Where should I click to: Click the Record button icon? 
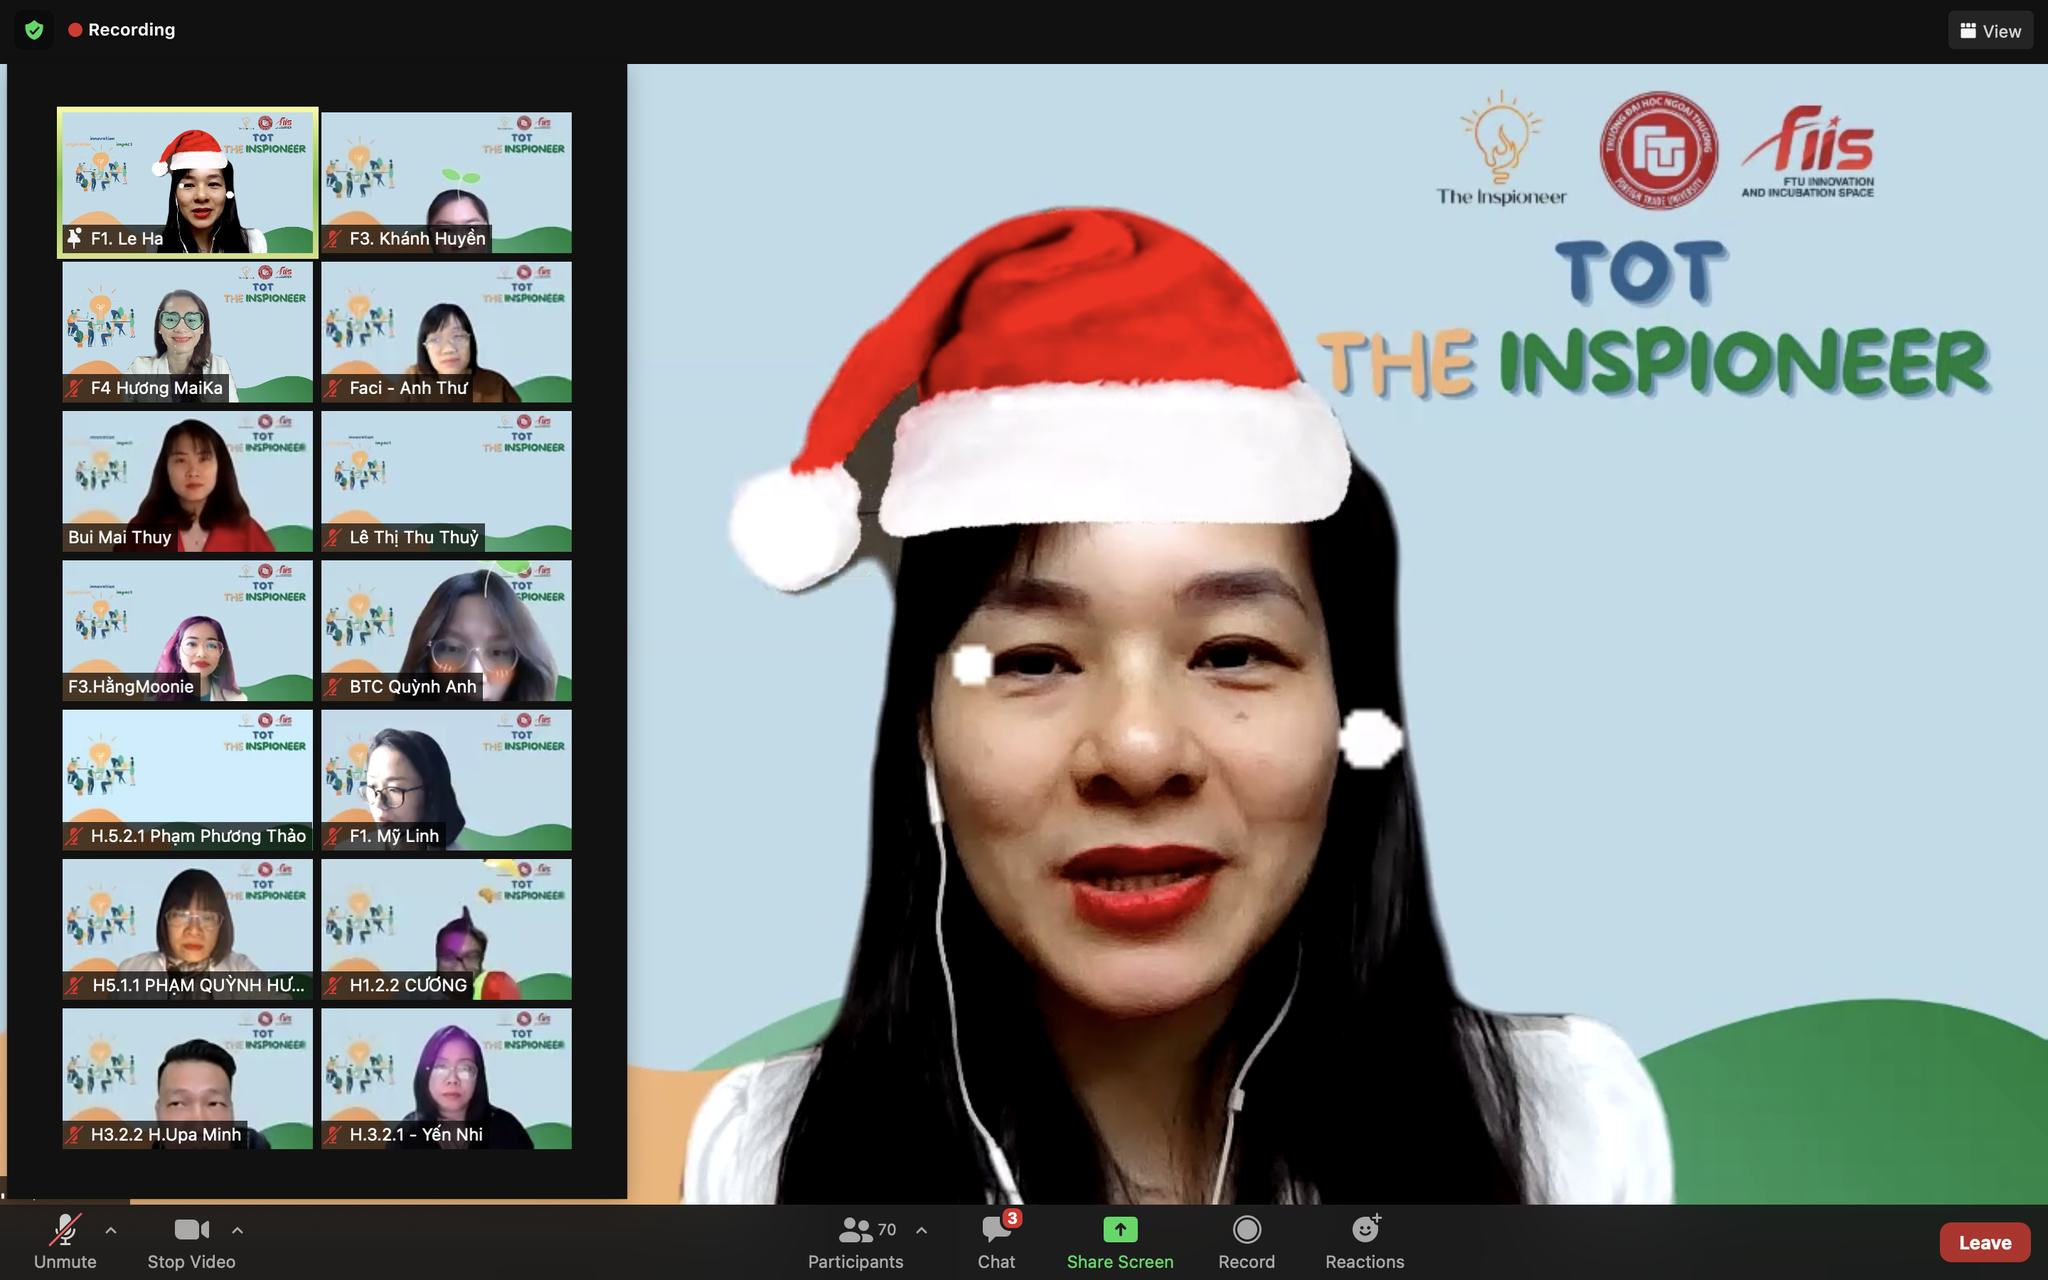click(1247, 1230)
